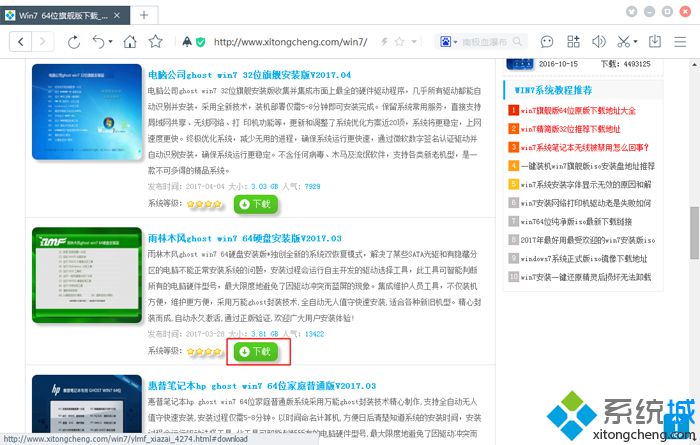Click the magnifier search icon
Screen dimensions: 700x445
click(x=517, y=42)
